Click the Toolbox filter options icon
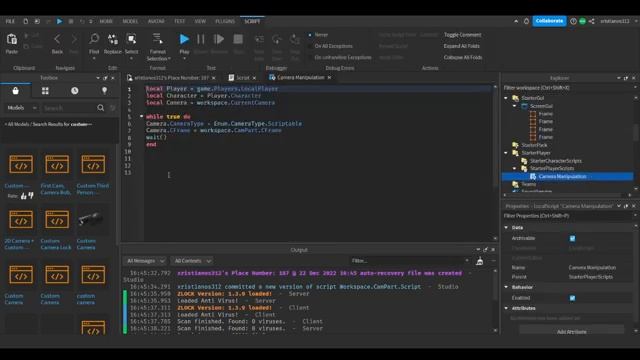Viewport: 640px width, 360px height. pyautogui.click(x=113, y=108)
